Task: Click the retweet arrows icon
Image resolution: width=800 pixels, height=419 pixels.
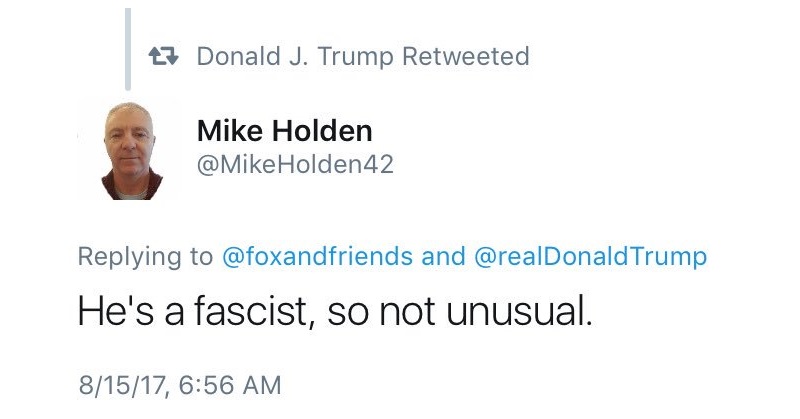Action: (x=163, y=56)
